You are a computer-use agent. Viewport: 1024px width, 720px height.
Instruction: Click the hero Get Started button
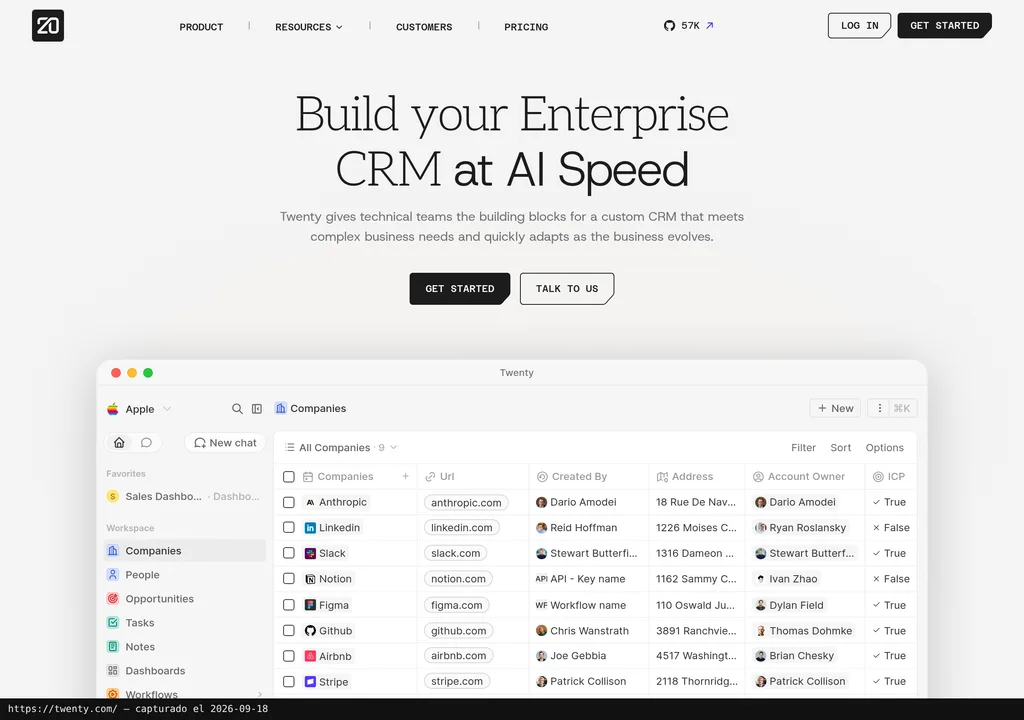pyautogui.click(x=460, y=289)
